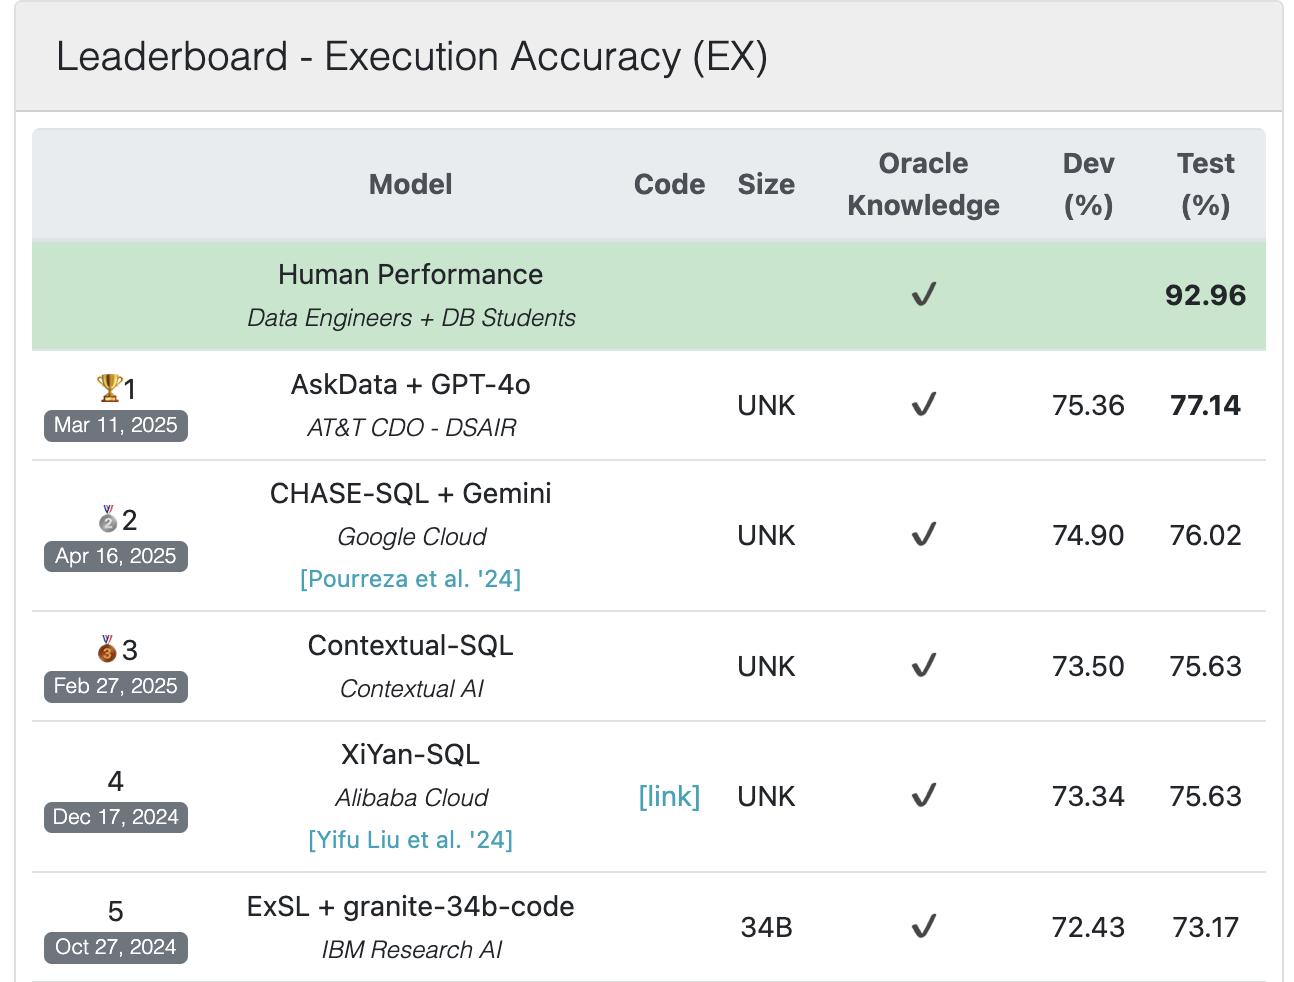Open the Yifu Liu et al. '24 paper link
Screen dimensions: 1294x982
[411, 840]
